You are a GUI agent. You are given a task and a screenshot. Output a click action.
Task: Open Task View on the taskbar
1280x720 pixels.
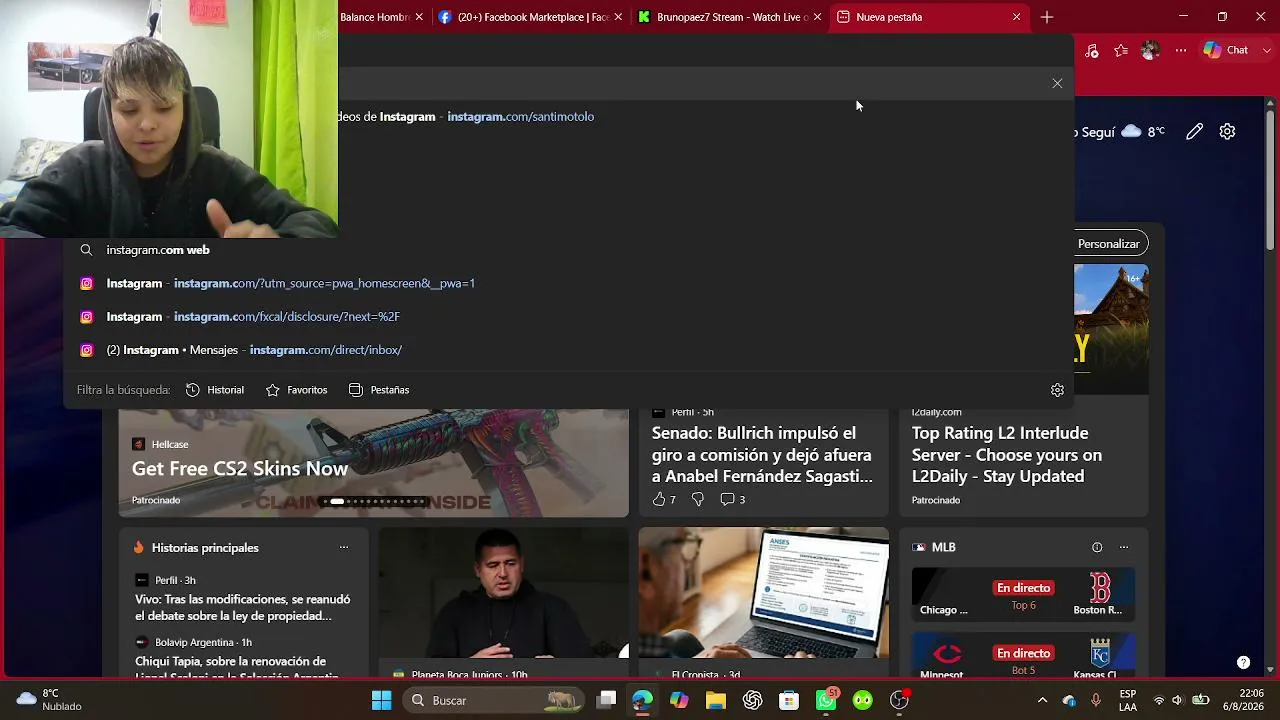coord(606,700)
